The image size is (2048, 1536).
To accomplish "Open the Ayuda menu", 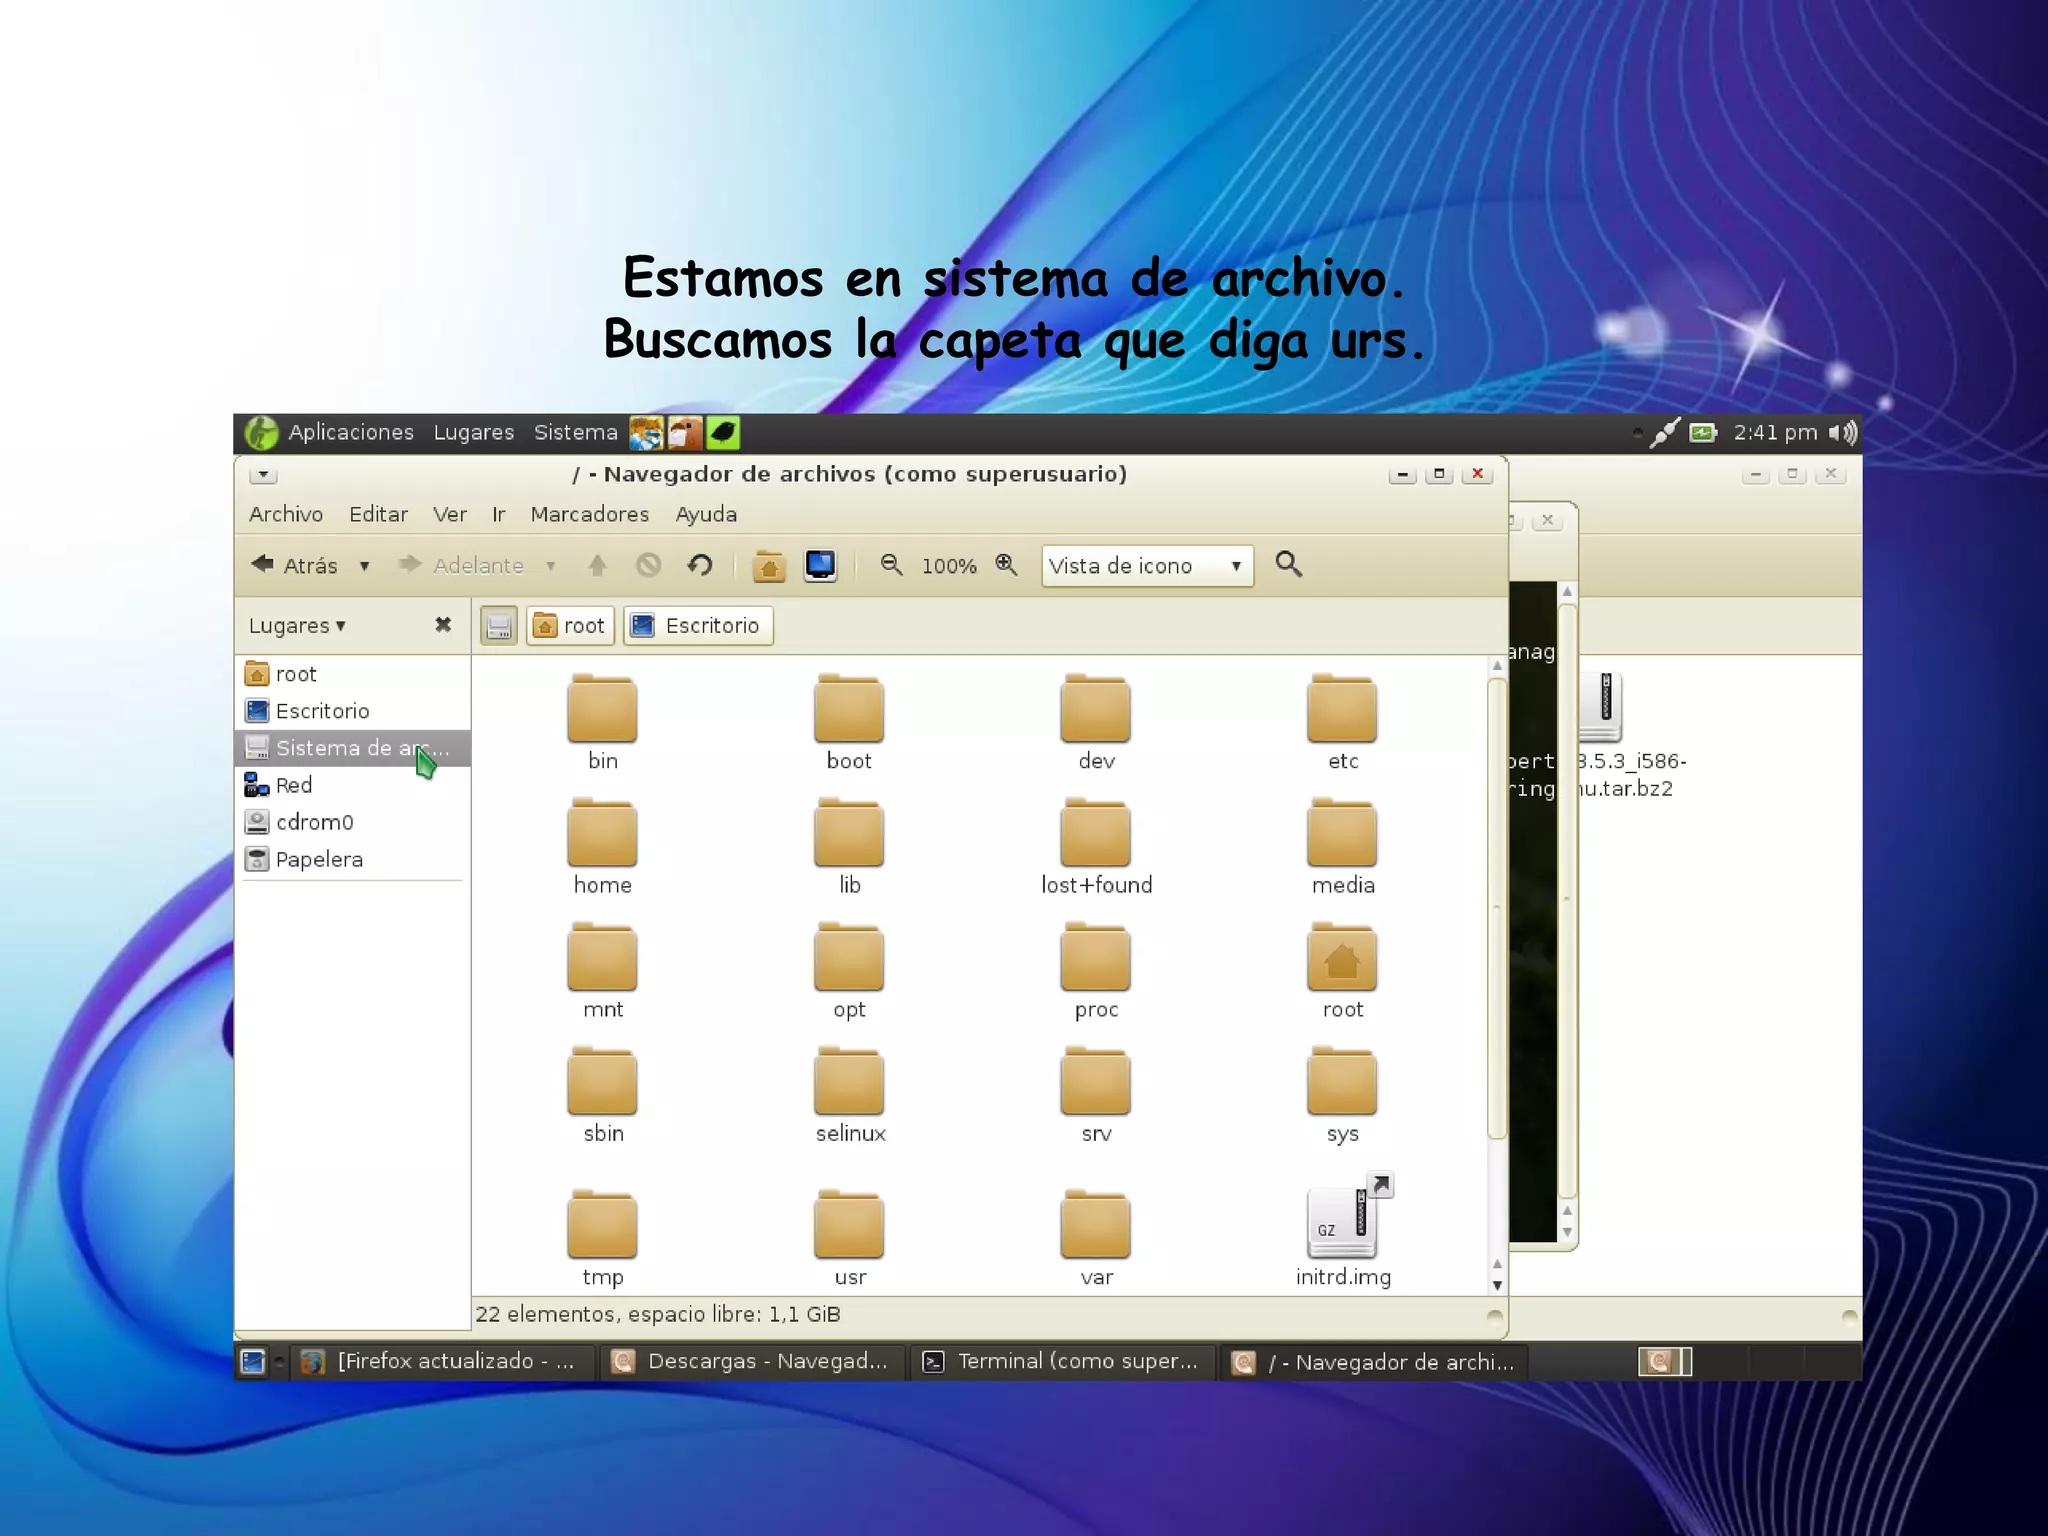I will 706,514.
